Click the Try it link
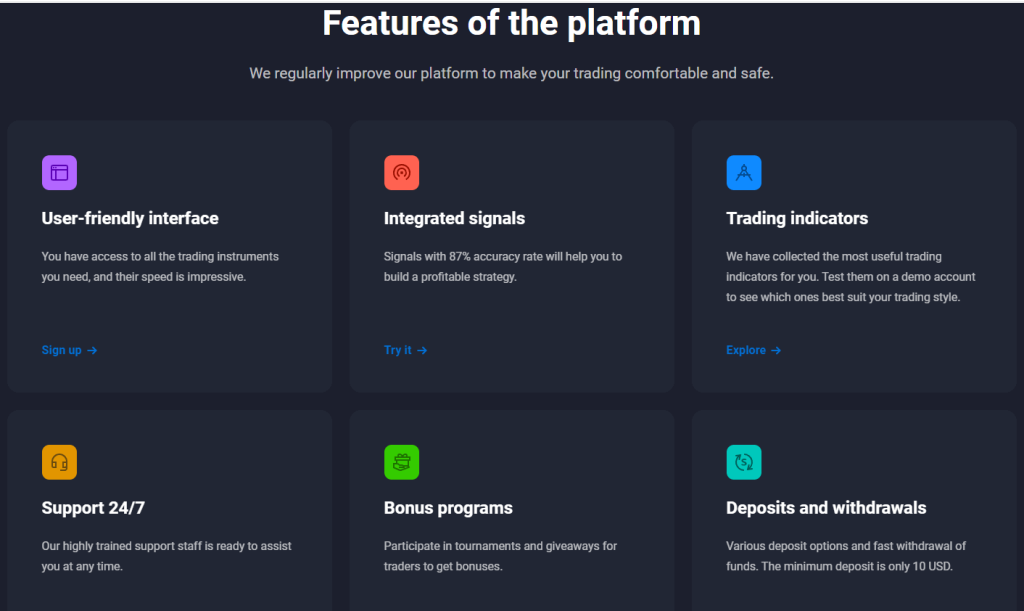Image resolution: width=1024 pixels, height=611 pixels. [x=397, y=350]
